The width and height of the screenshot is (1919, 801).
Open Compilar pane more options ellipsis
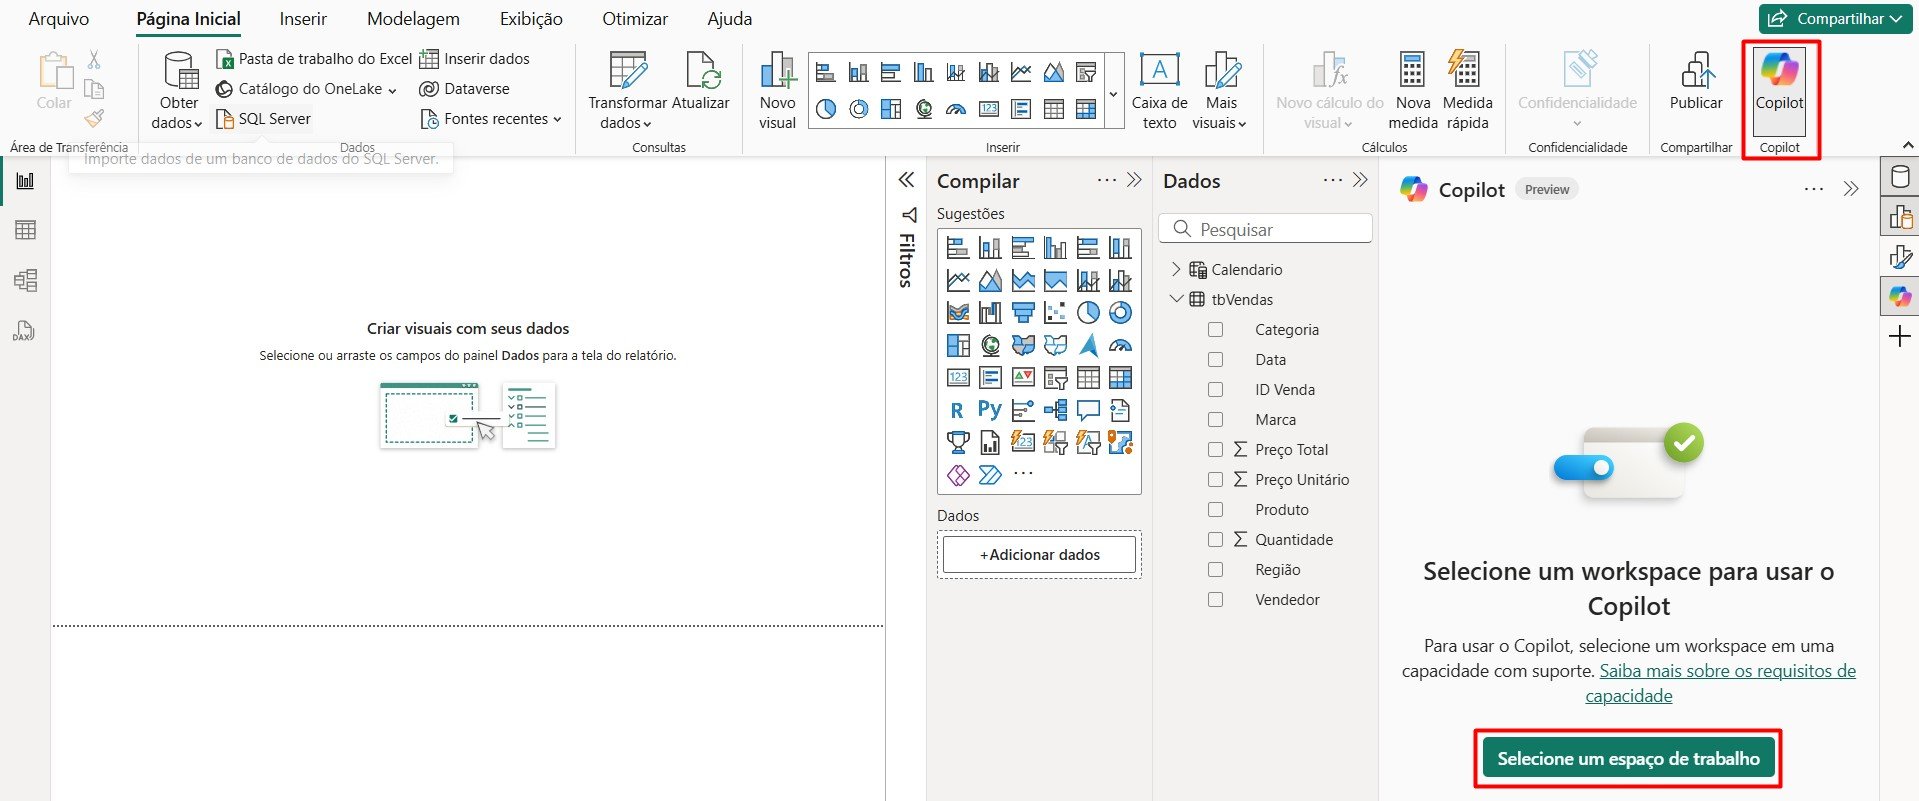(1106, 180)
